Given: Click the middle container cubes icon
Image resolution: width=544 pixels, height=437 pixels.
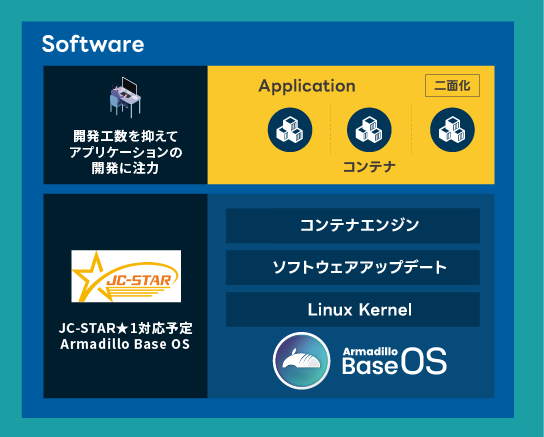Looking at the screenshot, I should [369, 130].
